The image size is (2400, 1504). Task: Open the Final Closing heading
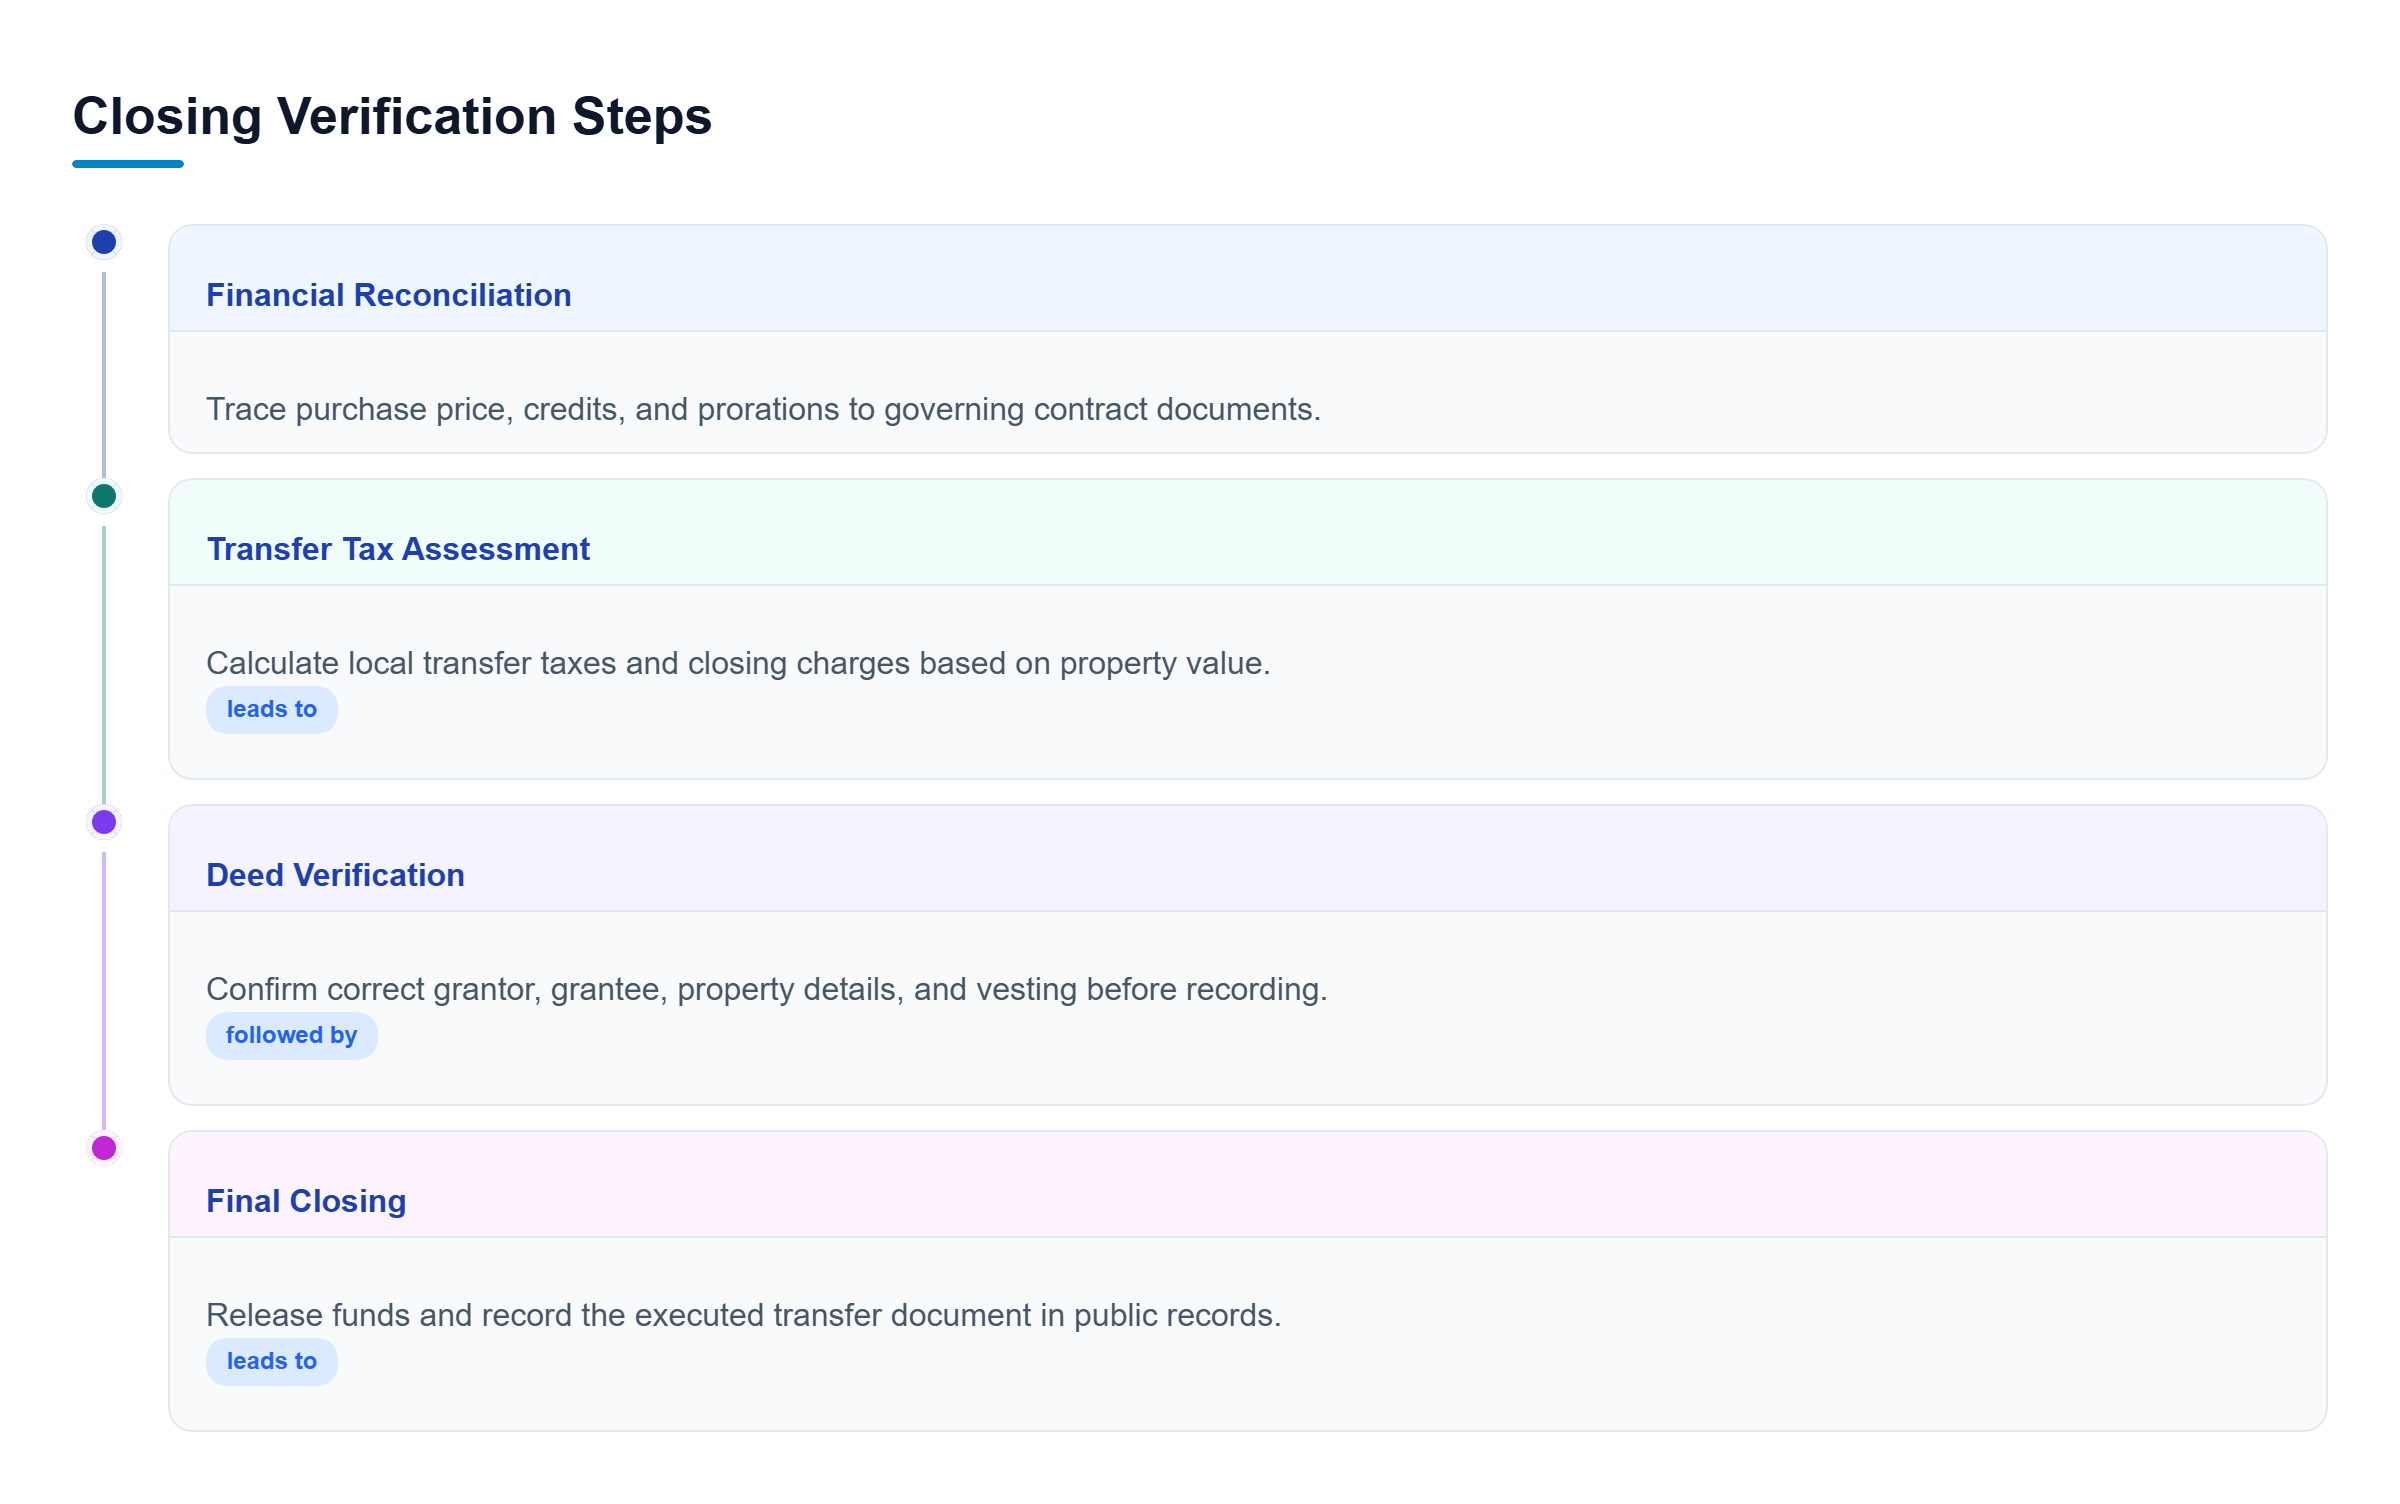pos(306,1201)
